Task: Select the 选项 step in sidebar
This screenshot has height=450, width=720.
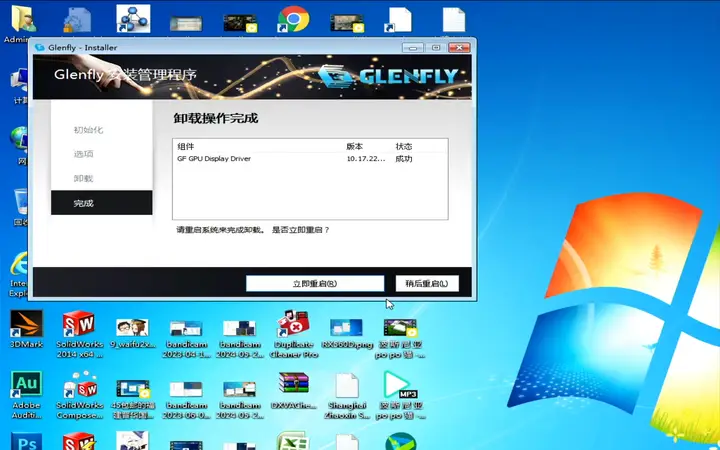Action: (x=84, y=154)
